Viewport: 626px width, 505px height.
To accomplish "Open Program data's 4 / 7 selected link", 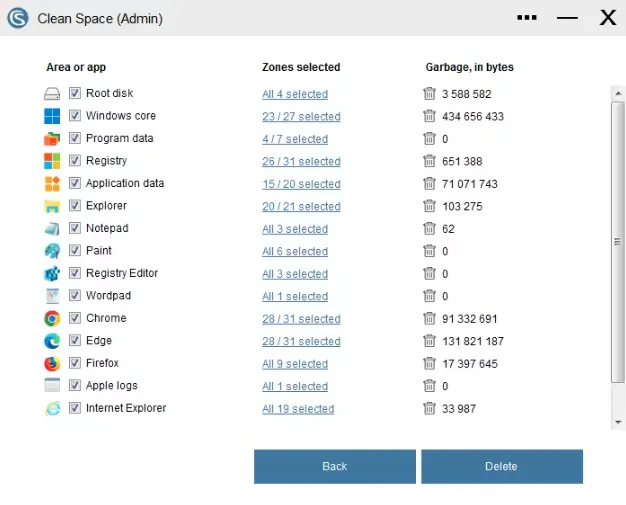I will click(x=295, y=139).
